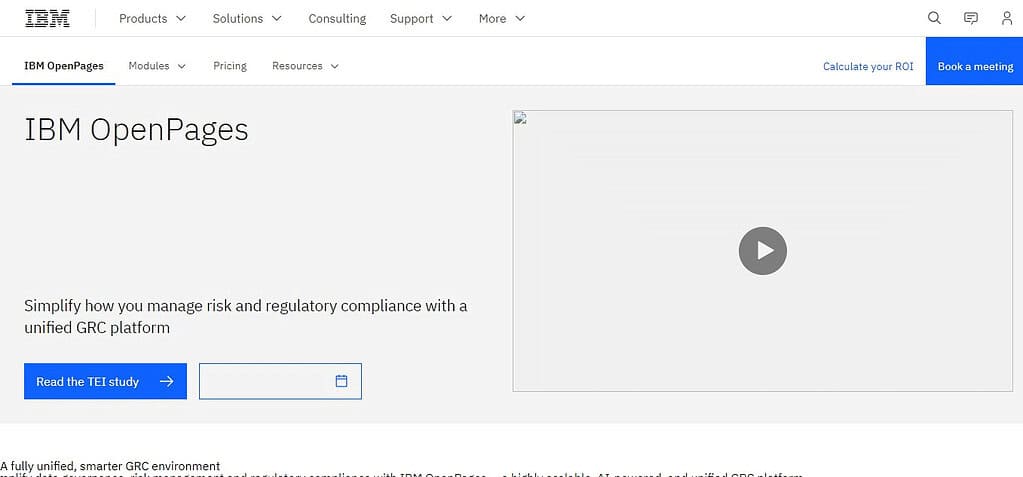This screenshot has height=477, width=1023.
Task: Click the Calculate your ROI link
Action: click(x=868, y=66)
